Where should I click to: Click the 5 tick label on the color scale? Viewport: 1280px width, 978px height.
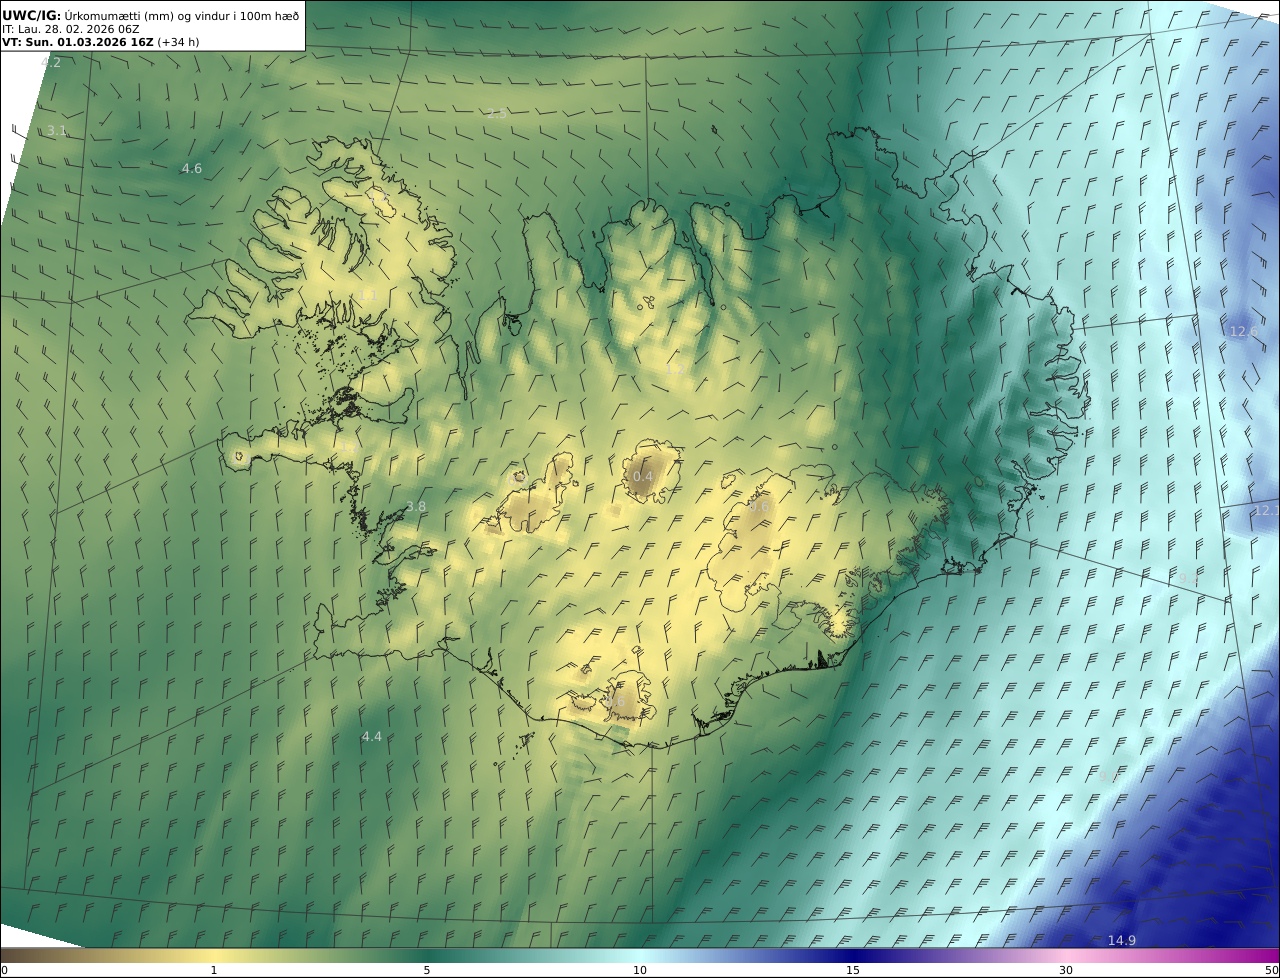[x=427, y=970]
